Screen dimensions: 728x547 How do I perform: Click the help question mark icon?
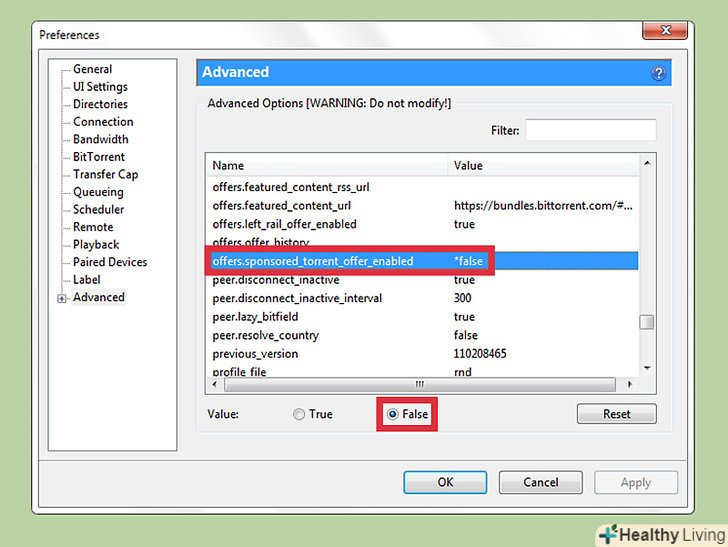point(658,73)
